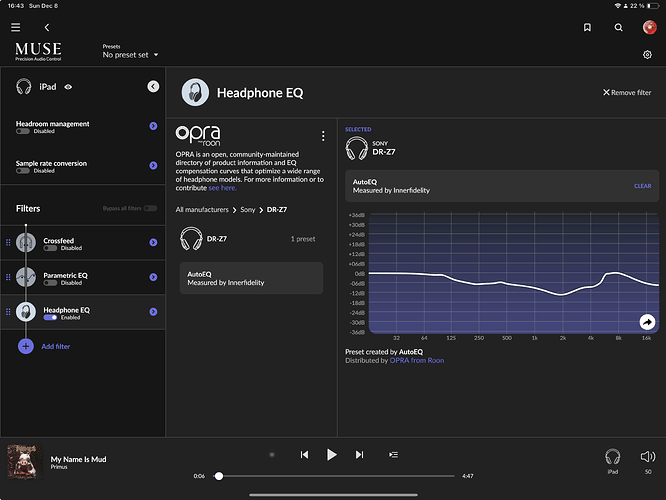Click the My Name Is Mud track title
Image resolution: width=666 pixels, height=500 pixels.
pos(79,459)
